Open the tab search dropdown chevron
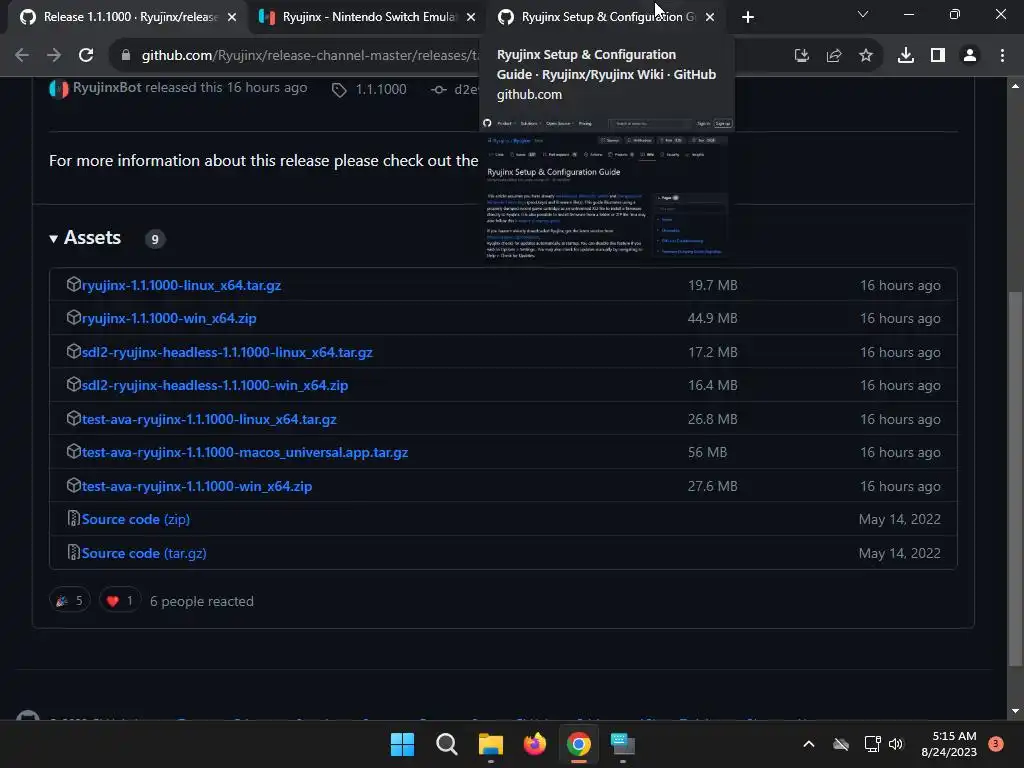 [x=863, y=14]
